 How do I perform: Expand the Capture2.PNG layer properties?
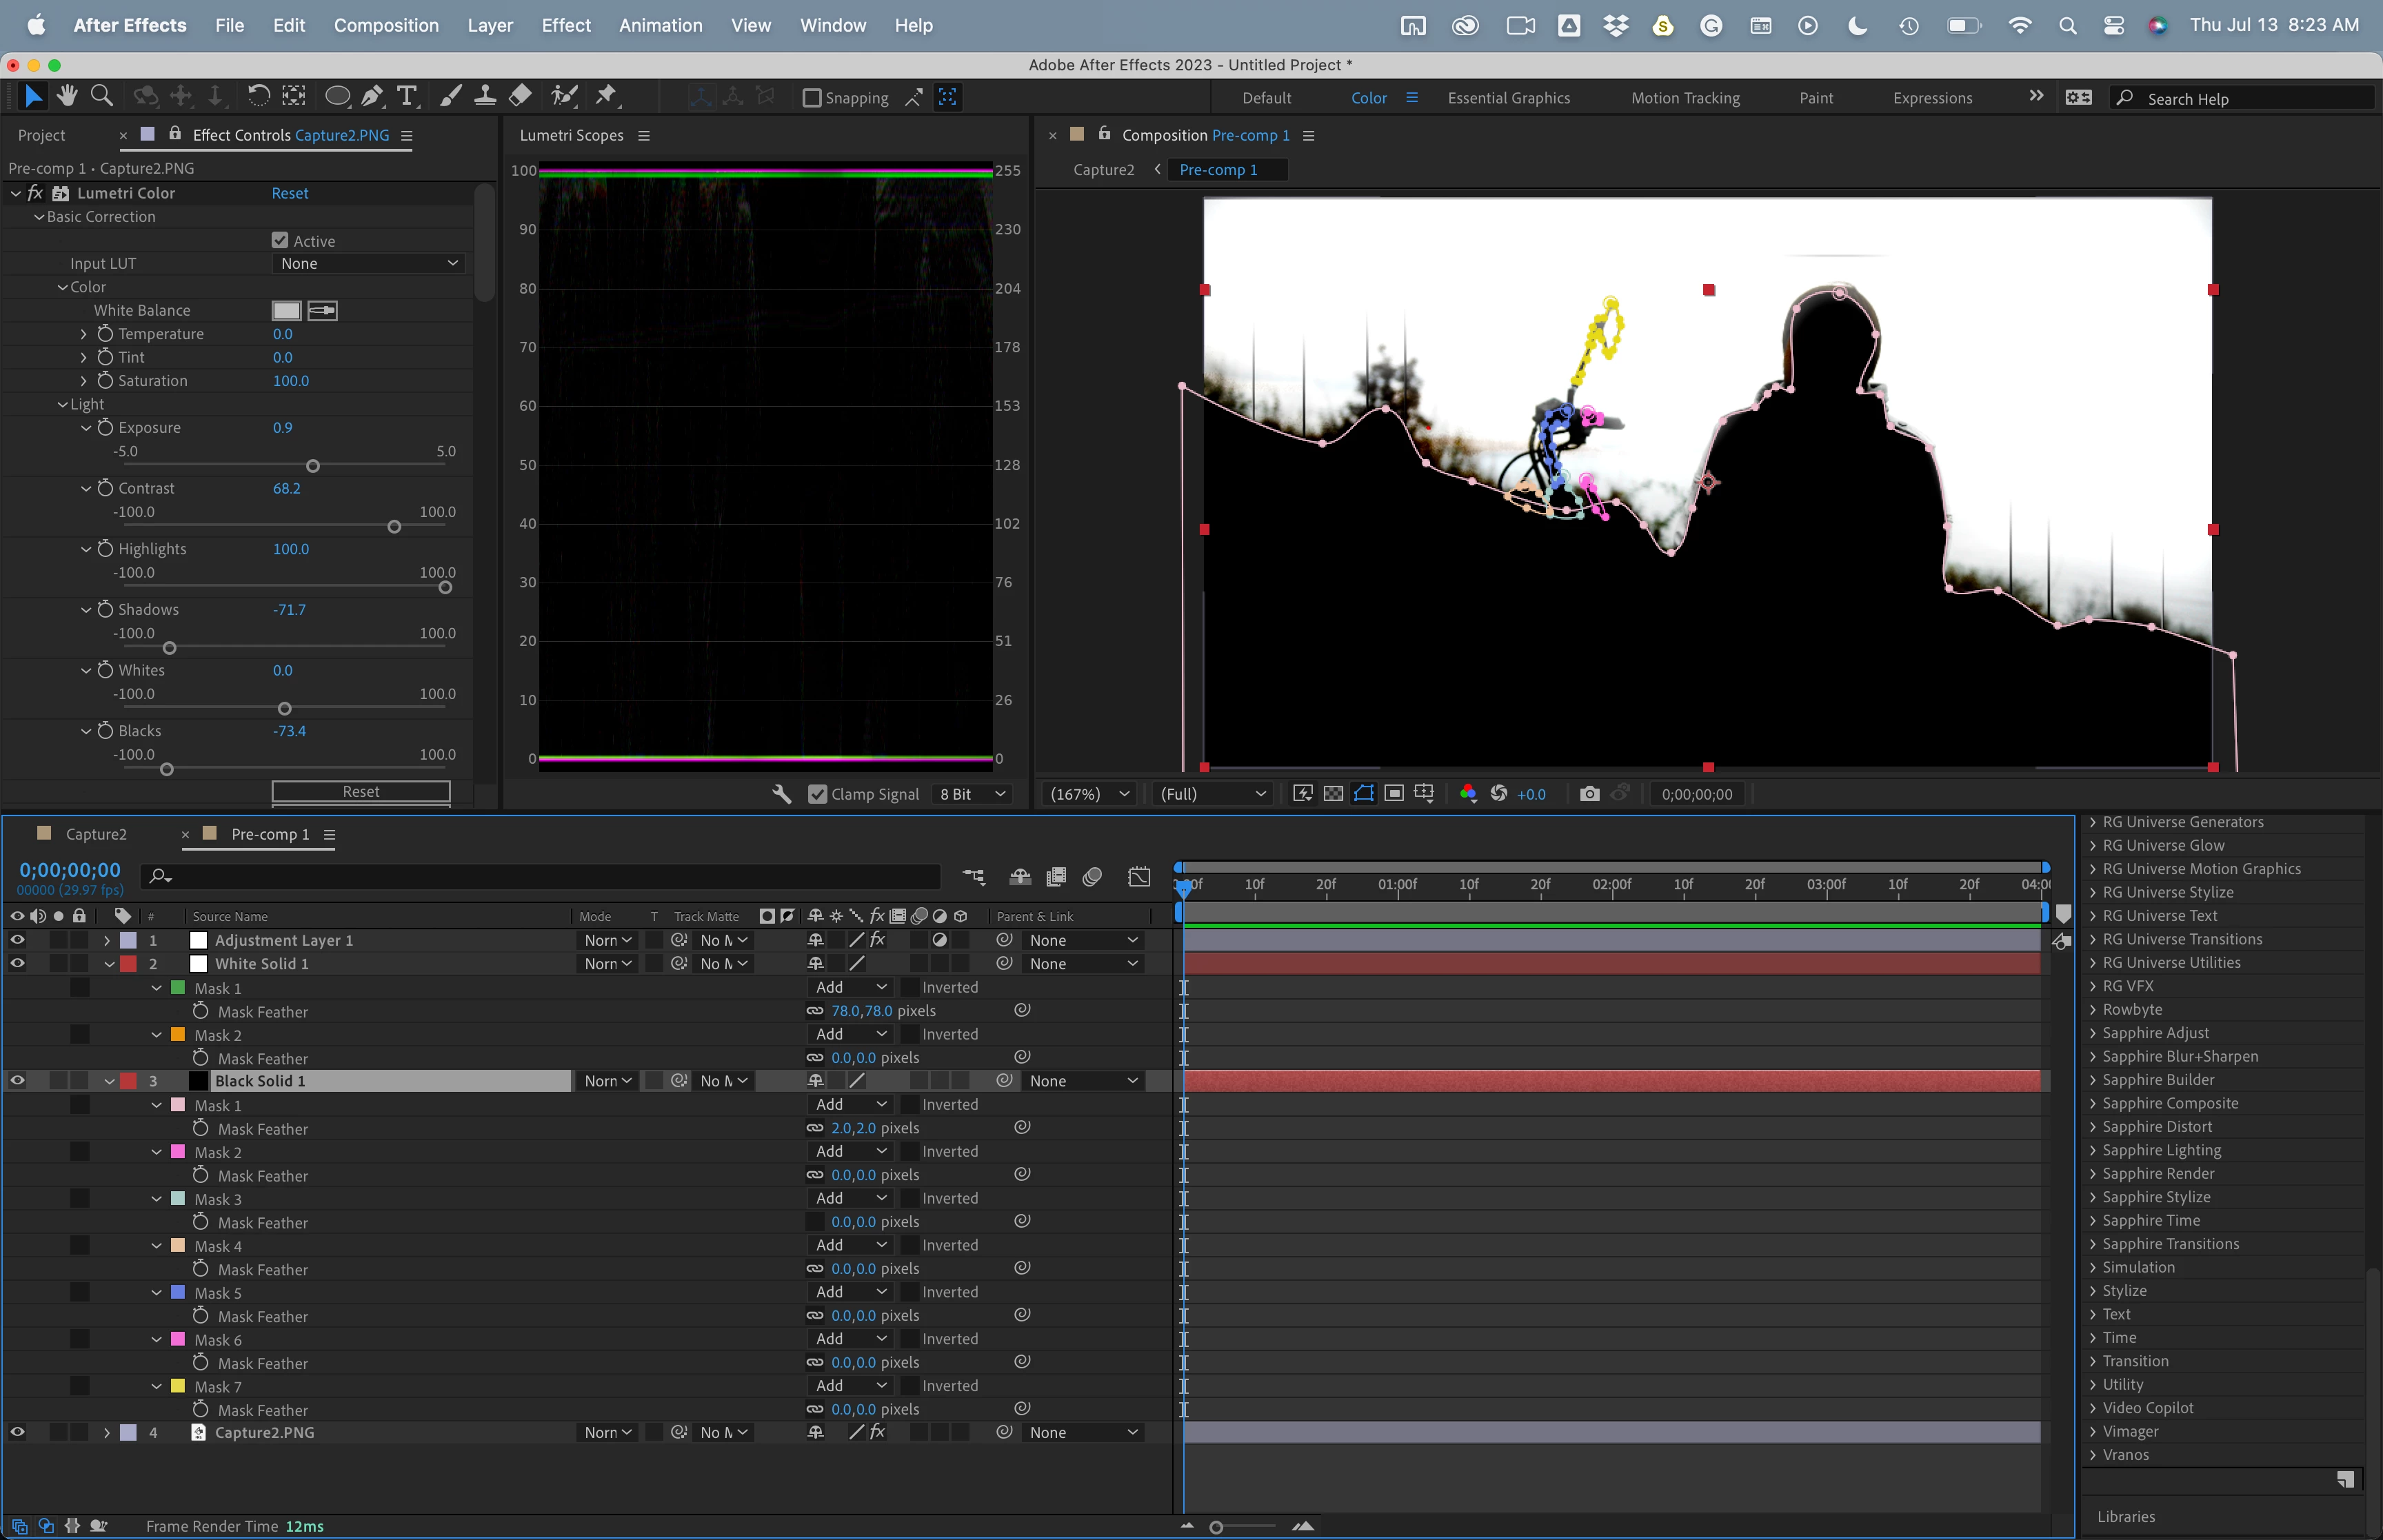[x=107, y=1432]
